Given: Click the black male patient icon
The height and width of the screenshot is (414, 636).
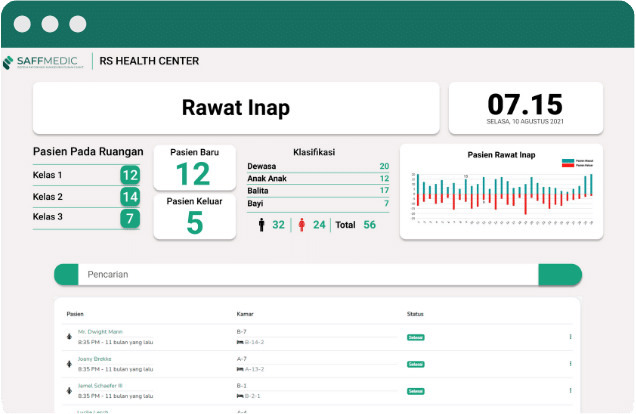Looking at the screenshot, I should tap(262, 225).
